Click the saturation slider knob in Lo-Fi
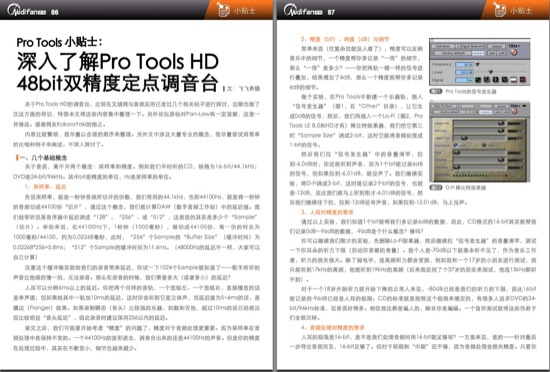Viewport: 550px width, 372px height. pos(457,167)
